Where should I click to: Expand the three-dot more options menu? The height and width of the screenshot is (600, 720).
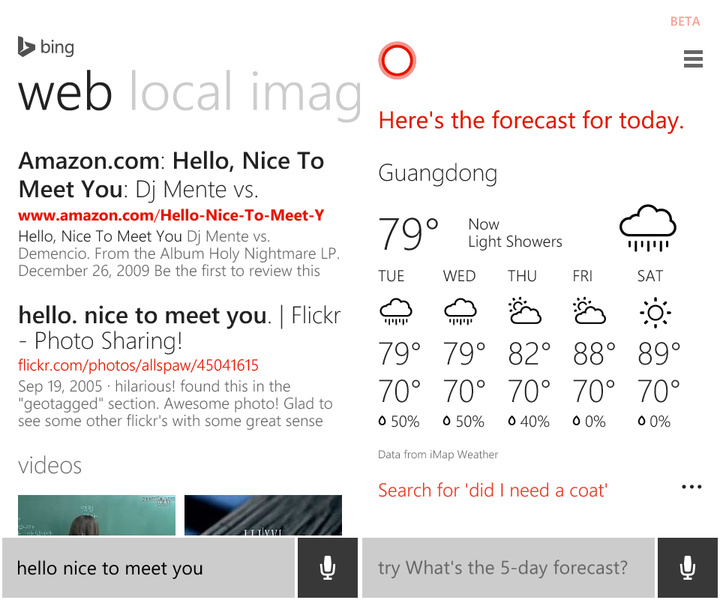691,487
